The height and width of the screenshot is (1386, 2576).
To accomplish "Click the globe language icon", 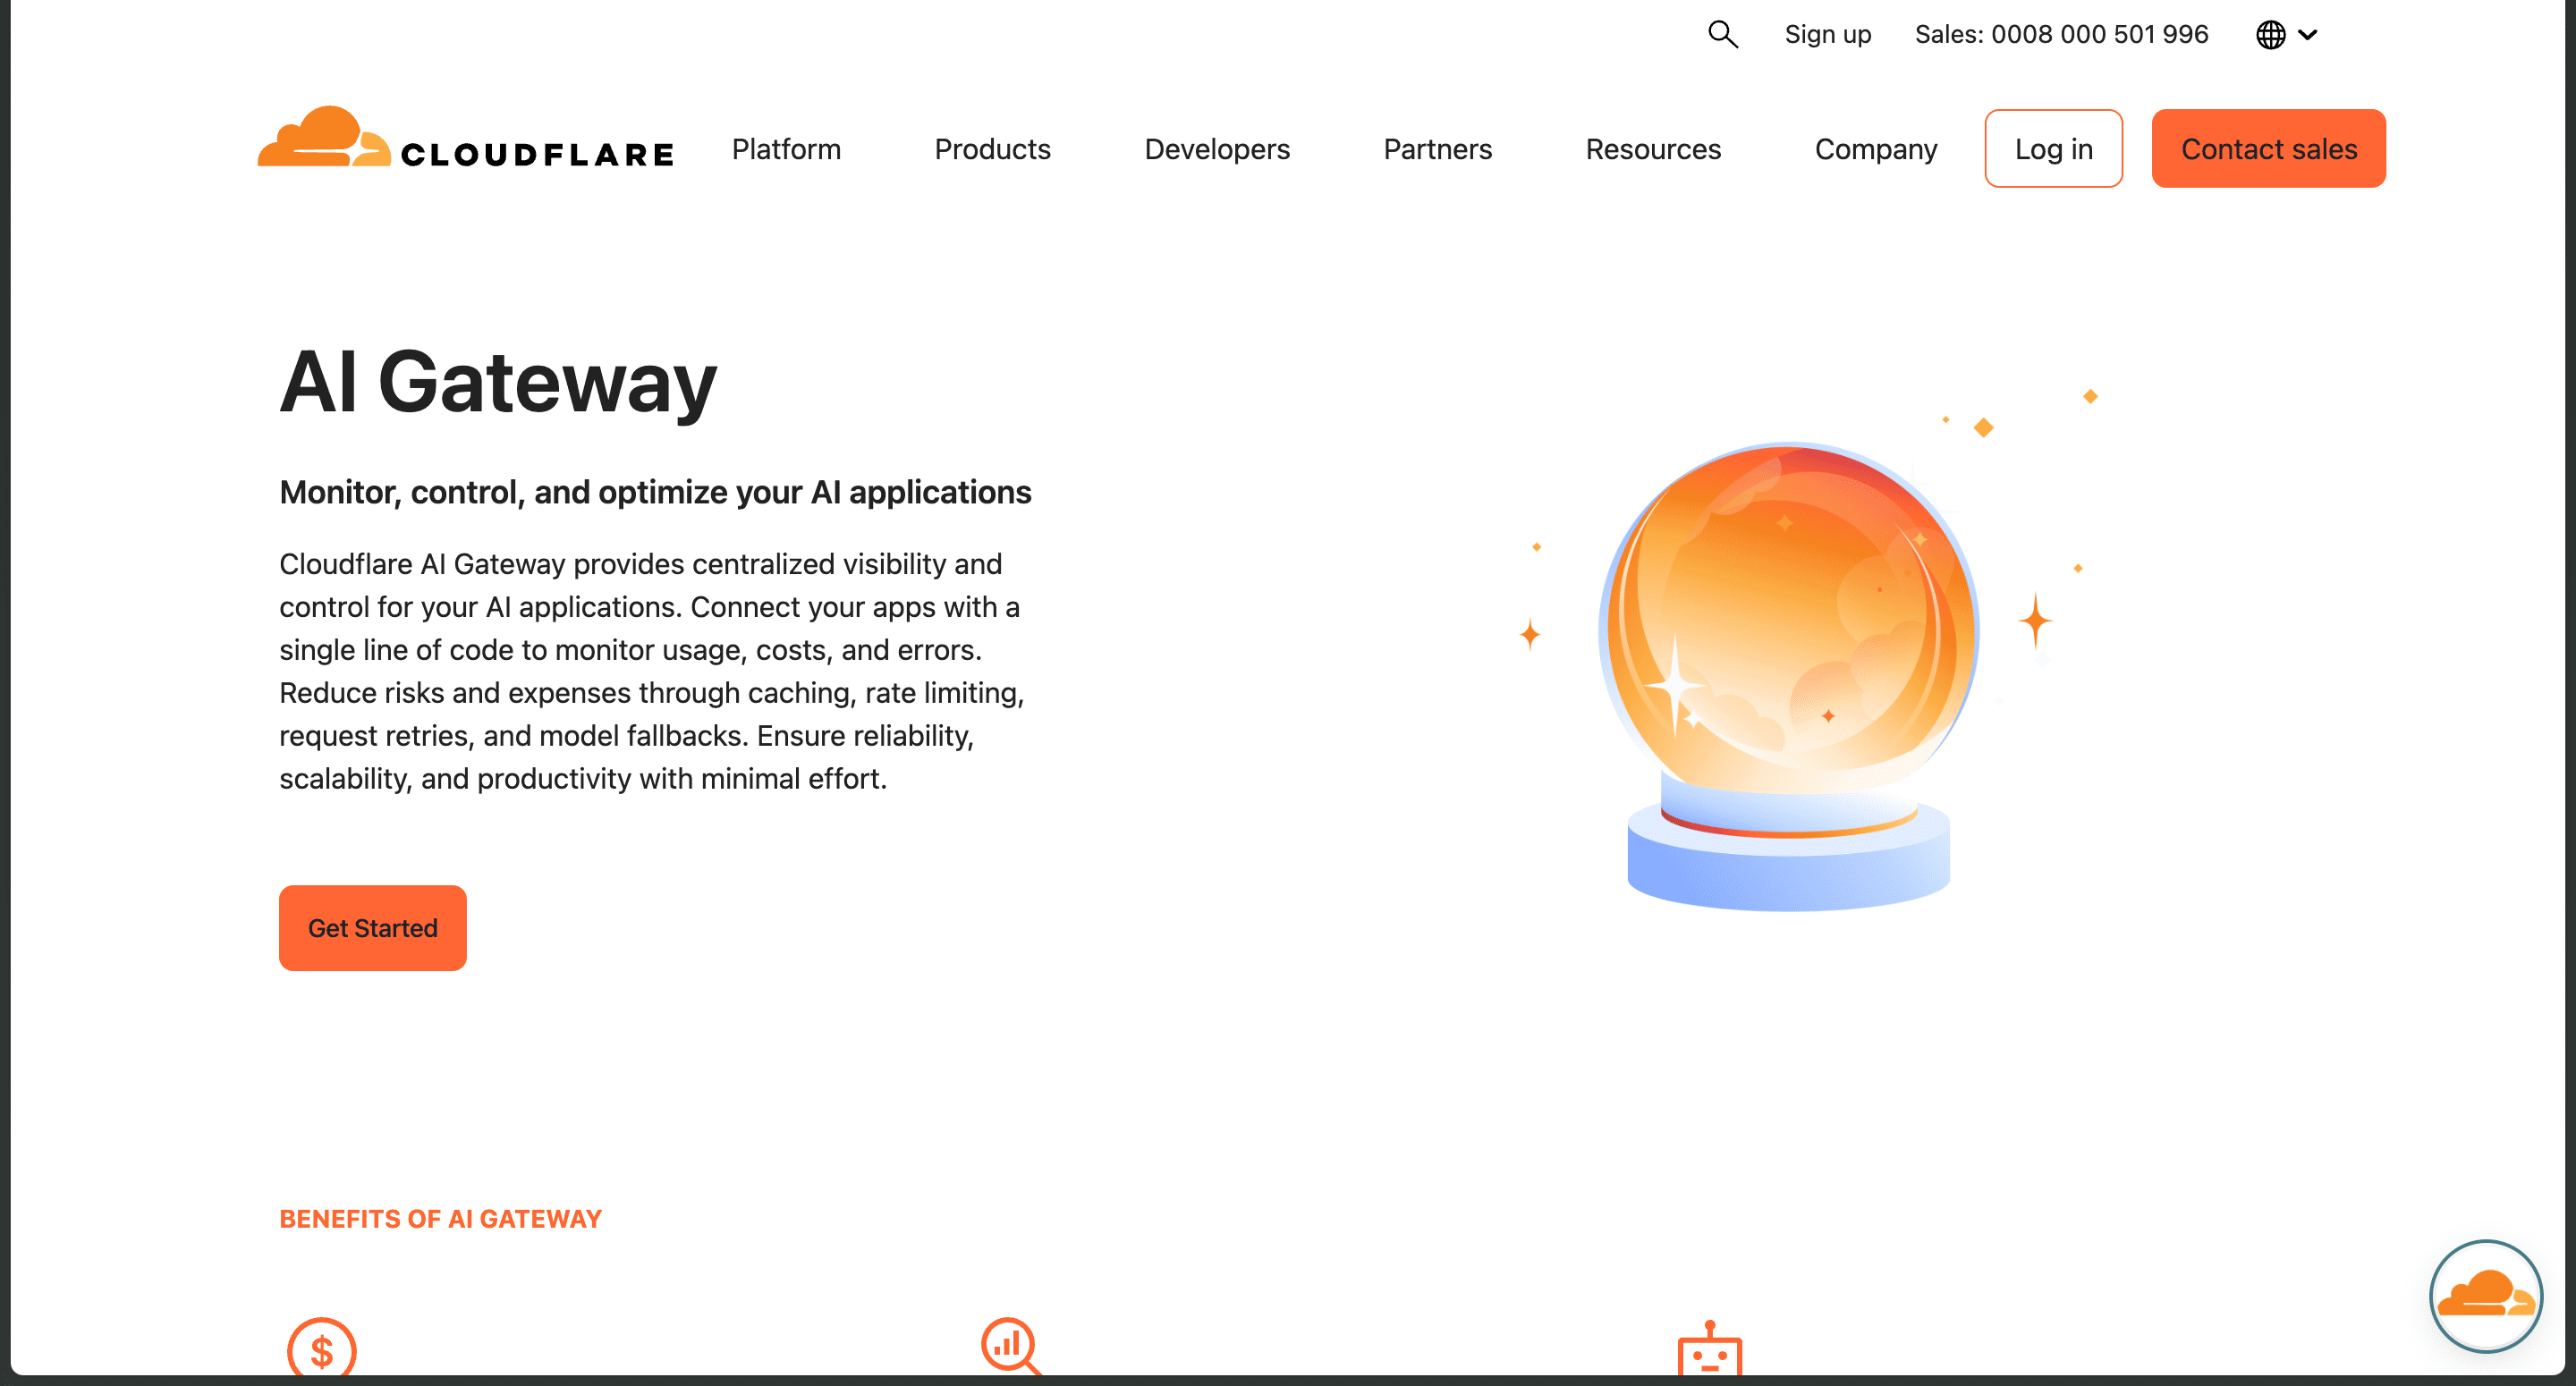I will point(2270,35).
